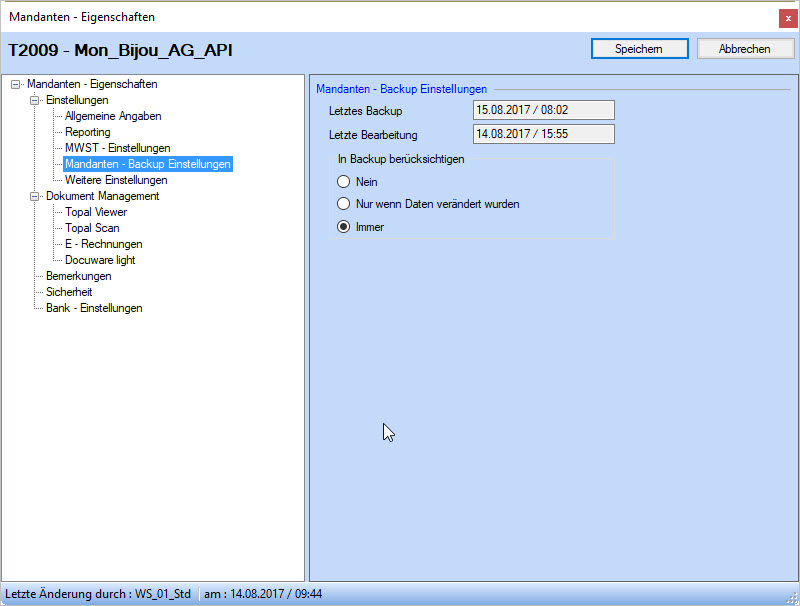Close the Mandanten - Eigenschaften window
This screenshot has height=606, width=800.
[x=788, y=17]
